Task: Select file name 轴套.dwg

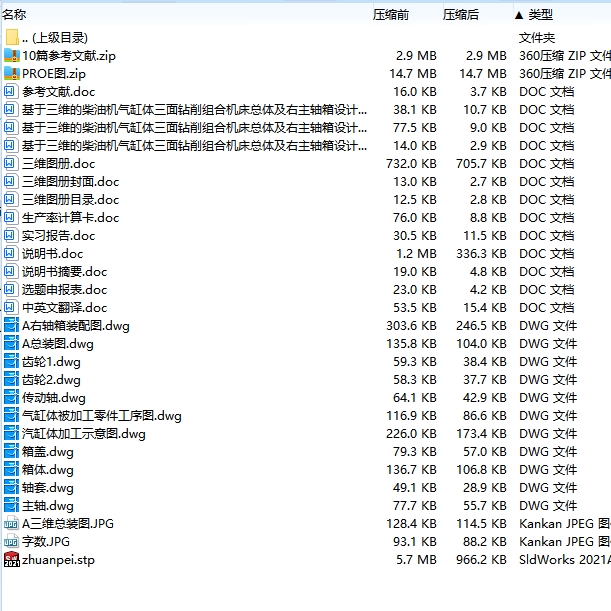Action: tap(48, 487)
